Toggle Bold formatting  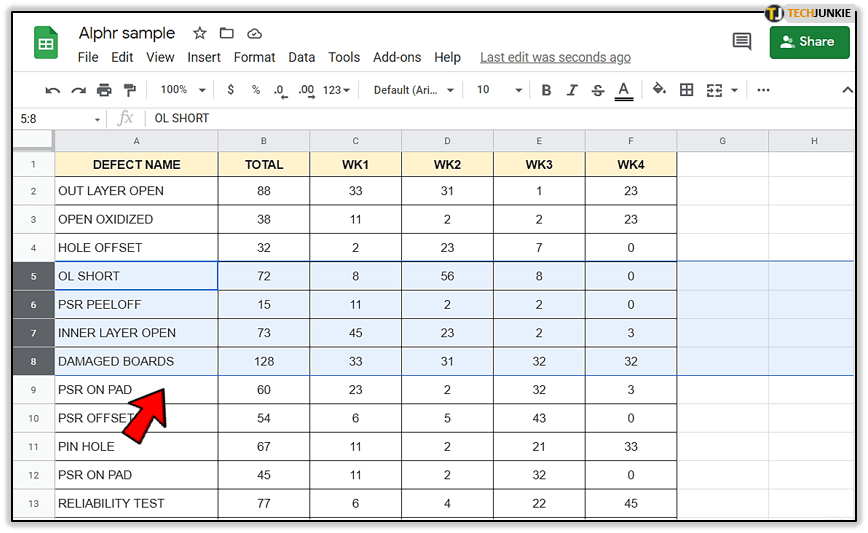(546, 90)
